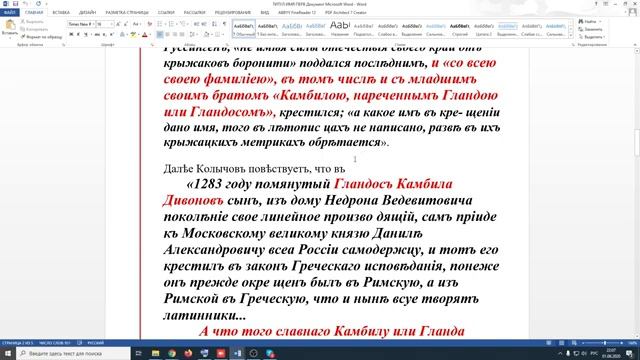
Task: Select align right
Action: [175, 35]
